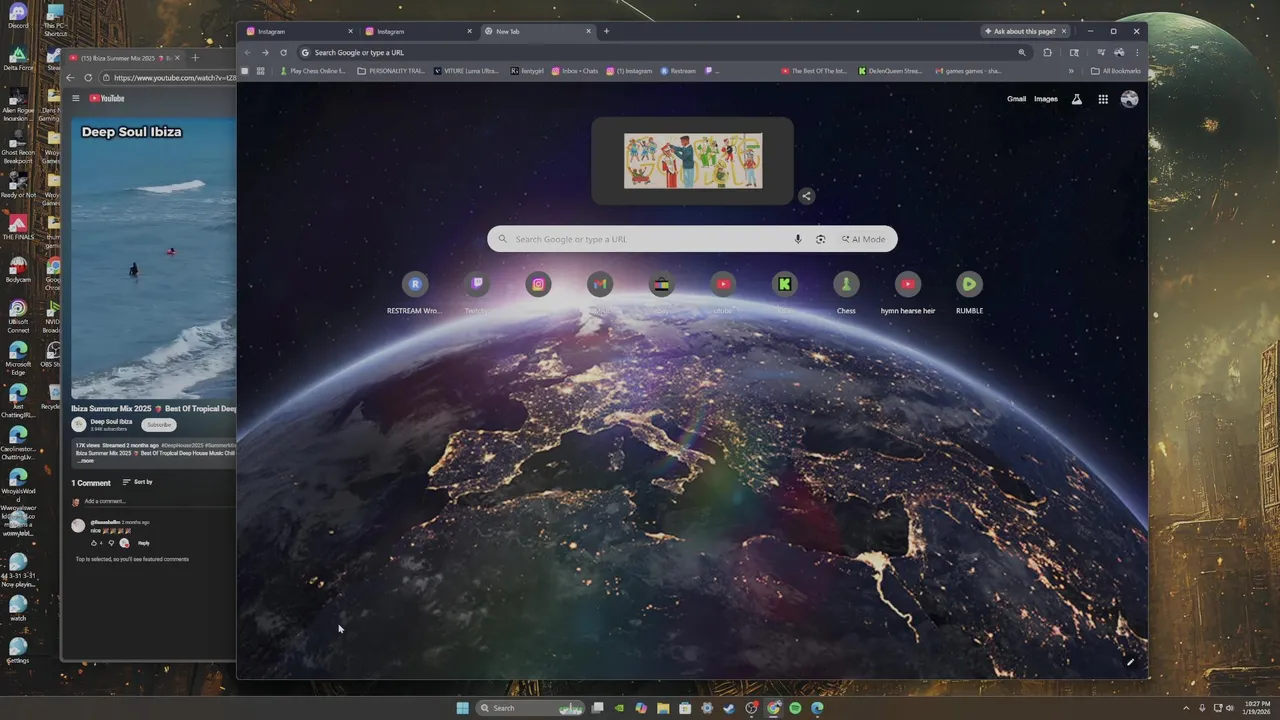This screenshot has height=720, width=1280.
Task: Click the taskbar Search box
Action: click(529, 708)
